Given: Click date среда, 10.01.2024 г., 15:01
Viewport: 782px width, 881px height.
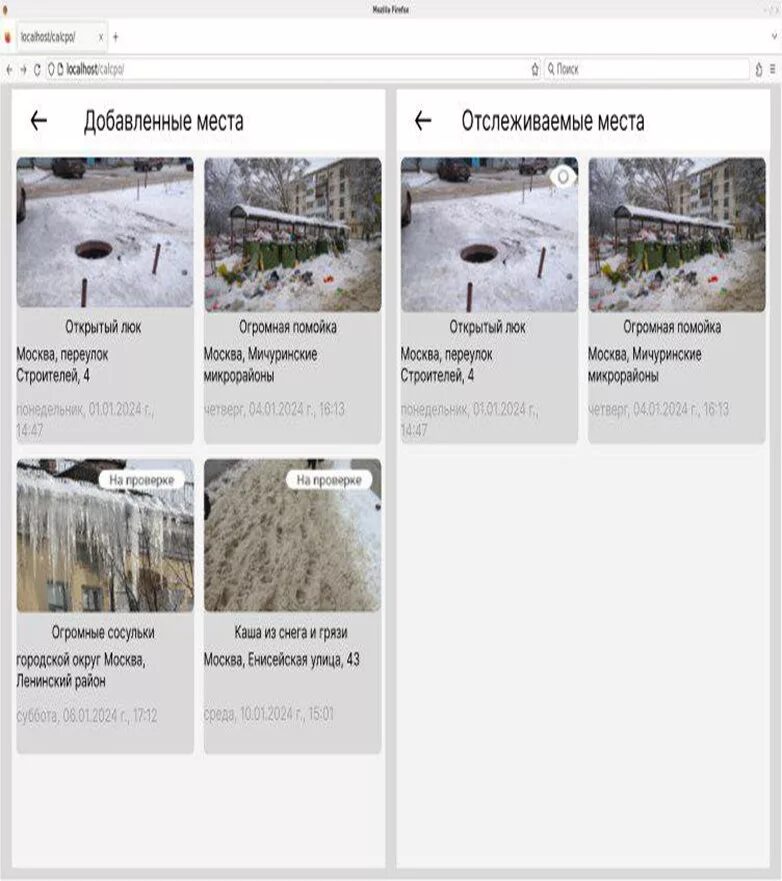Looking at the screenshot, I should 269,714.
